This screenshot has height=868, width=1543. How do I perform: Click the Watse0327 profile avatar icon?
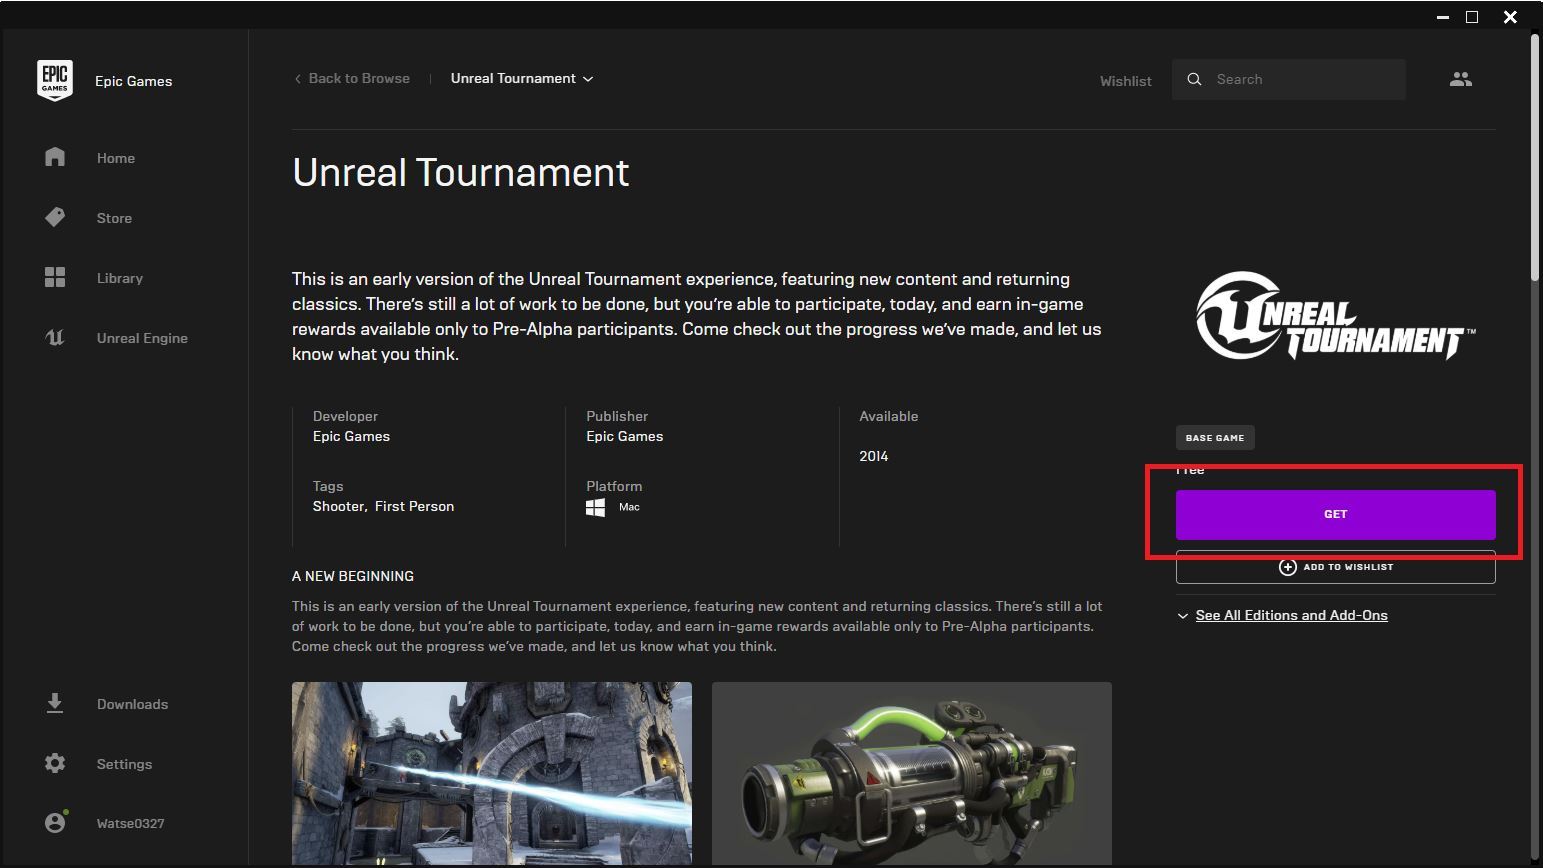point(55,823)
